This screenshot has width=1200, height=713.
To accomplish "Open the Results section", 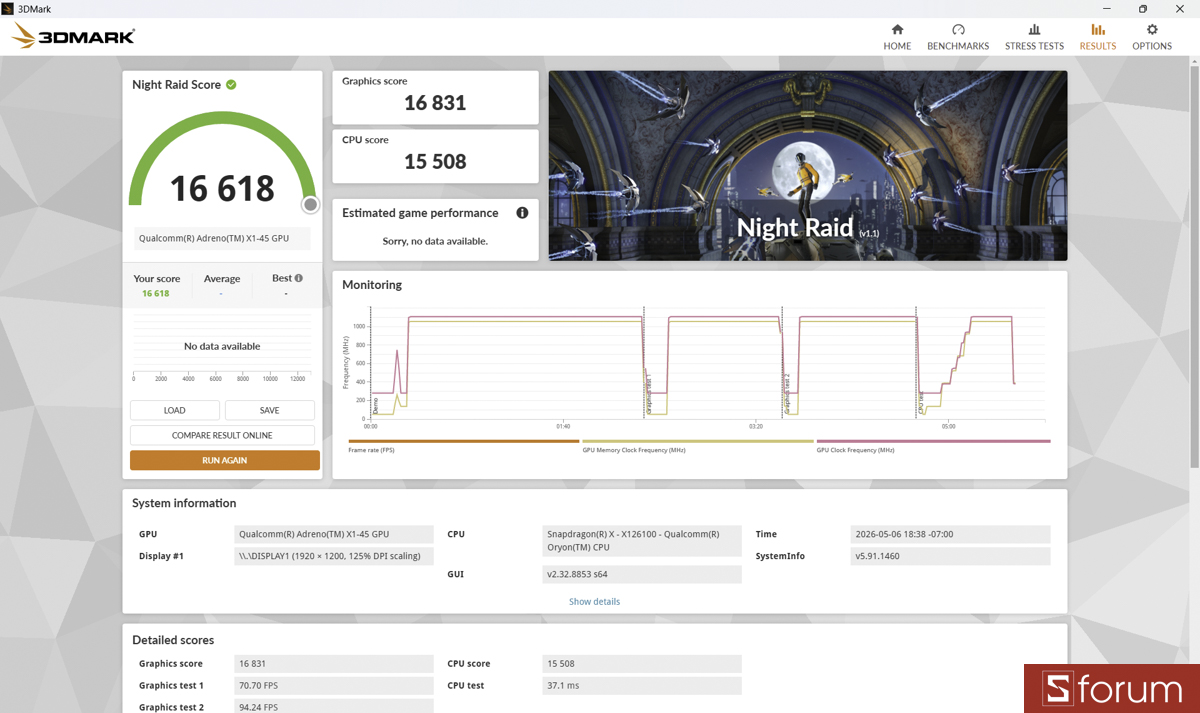I will click(1097, 37).
